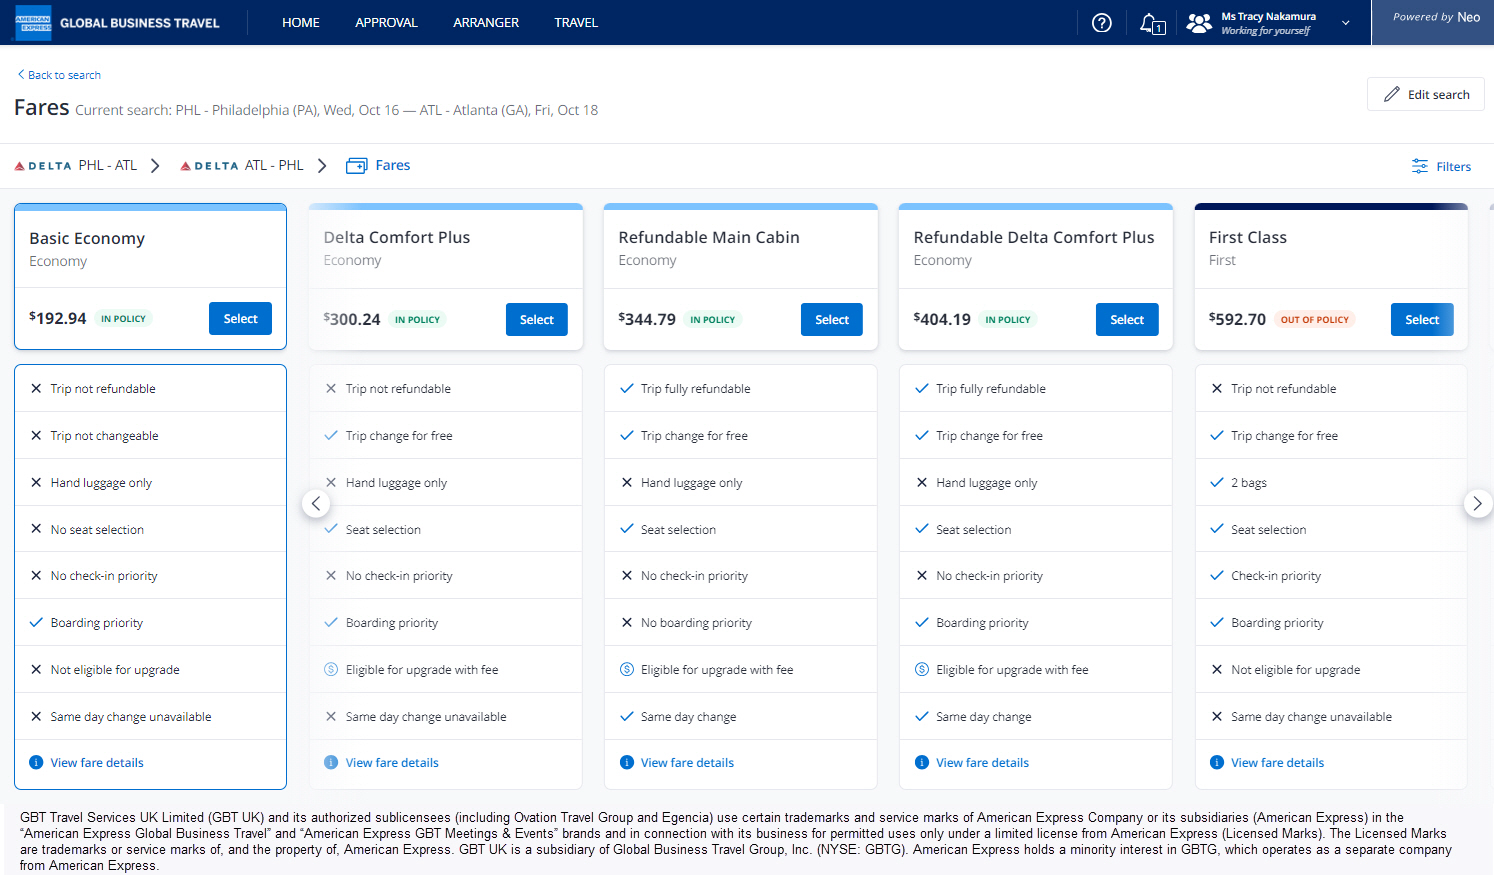Click upgrade fee icon in Refundable Main Cabin
Viewport: 1494px width, 875px height.
click(627, 669)
